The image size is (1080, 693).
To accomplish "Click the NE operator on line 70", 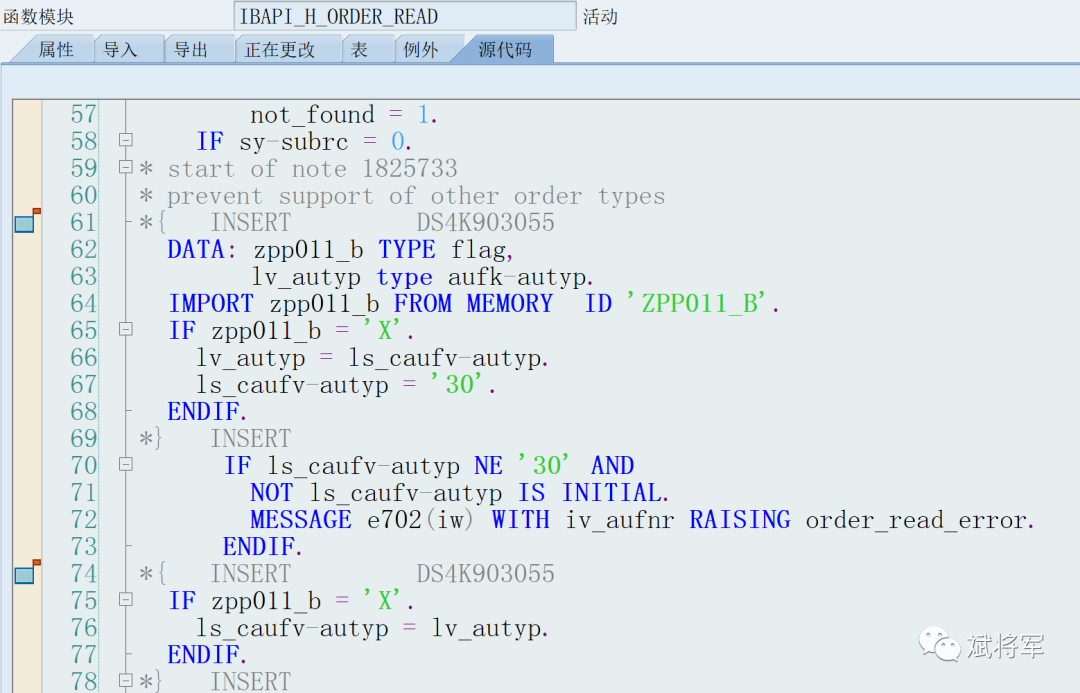I will click(488, 466).
